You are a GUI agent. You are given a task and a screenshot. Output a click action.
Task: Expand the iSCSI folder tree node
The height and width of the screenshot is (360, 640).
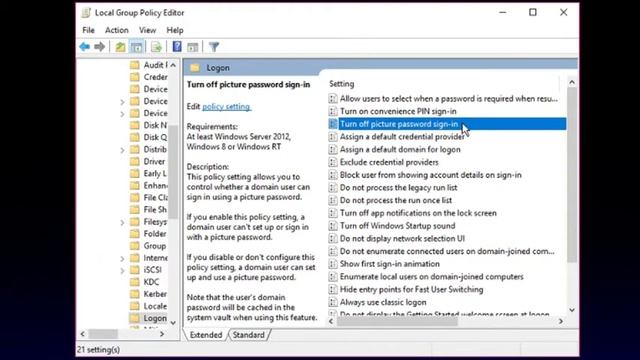pos(122,271)
